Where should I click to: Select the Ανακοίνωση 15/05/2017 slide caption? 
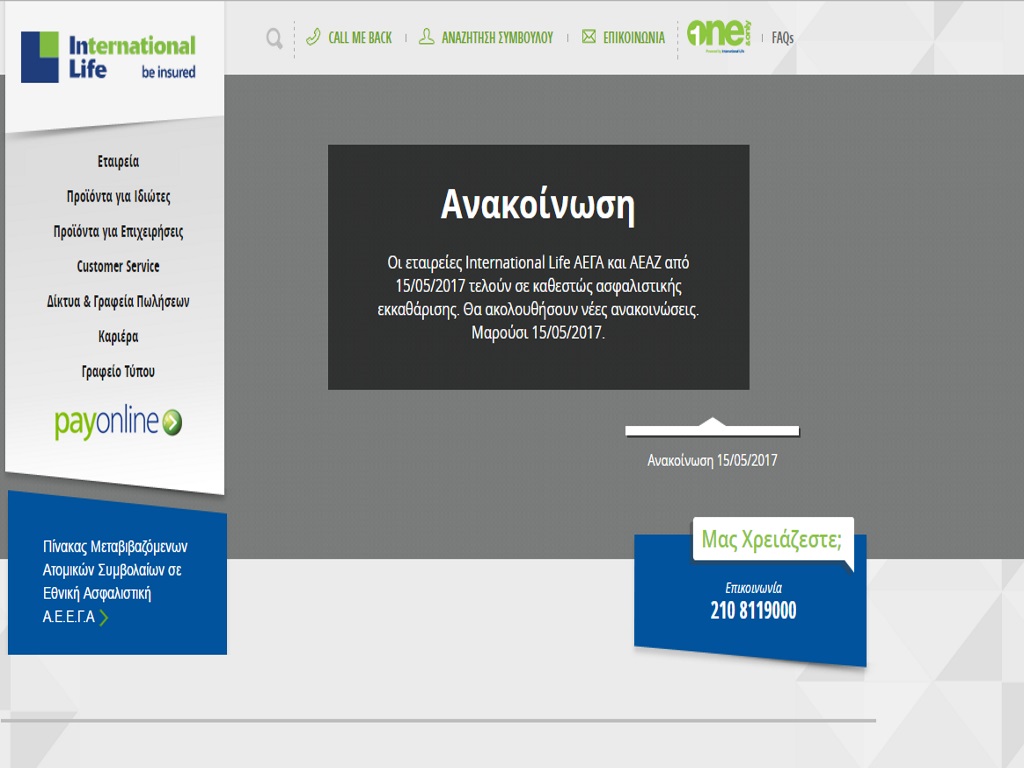coord(712,460)
